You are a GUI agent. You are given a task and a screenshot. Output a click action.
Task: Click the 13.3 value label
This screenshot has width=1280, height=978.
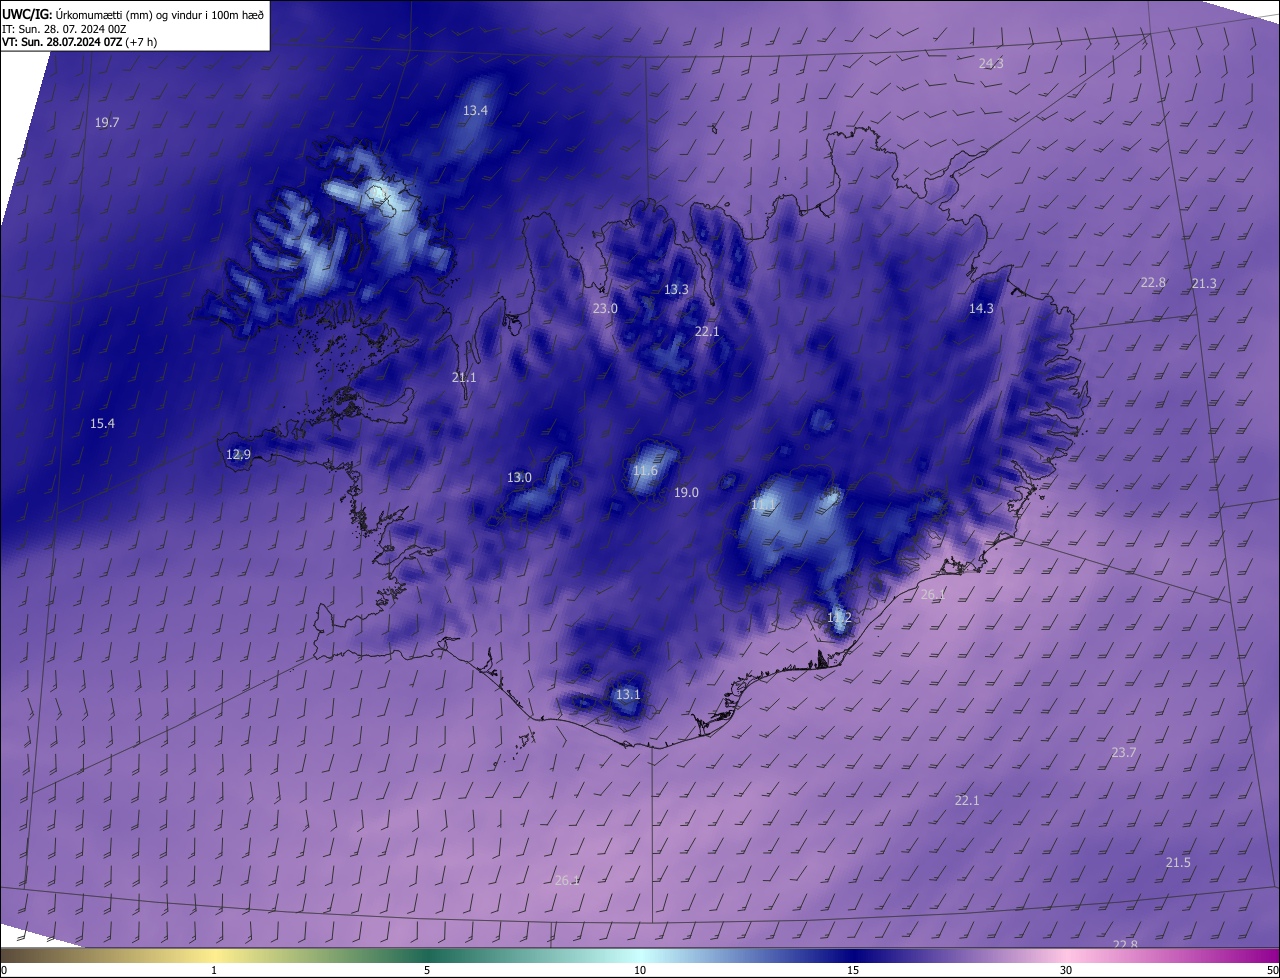(x=676, y=289)
